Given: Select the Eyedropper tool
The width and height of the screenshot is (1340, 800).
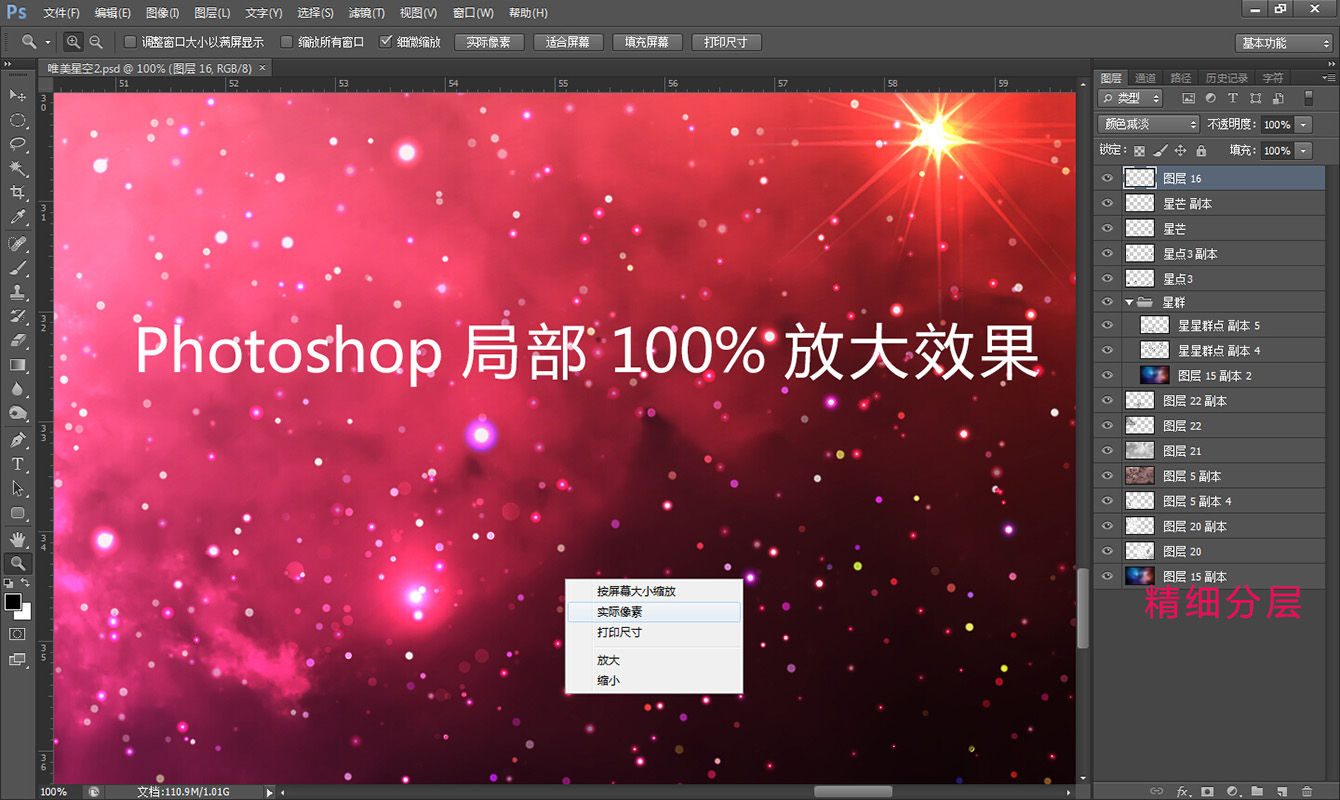Looking at the screenshot, I should (x=18, y=218).
